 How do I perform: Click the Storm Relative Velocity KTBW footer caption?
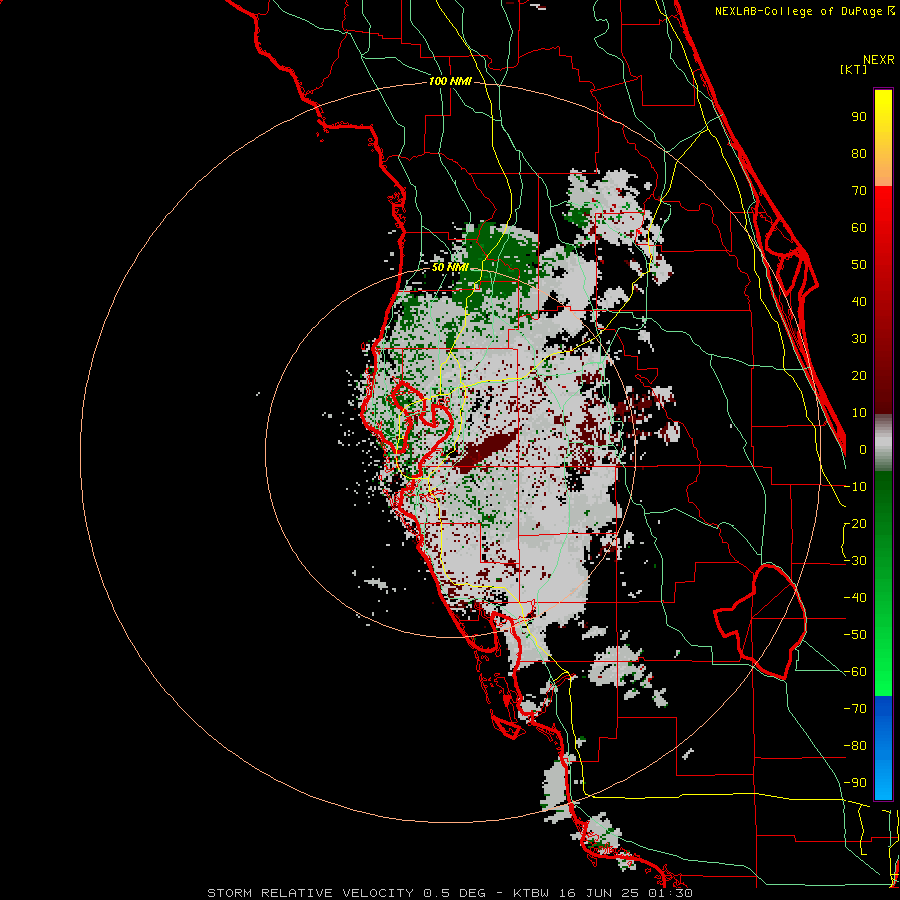[x=449, y=893]
